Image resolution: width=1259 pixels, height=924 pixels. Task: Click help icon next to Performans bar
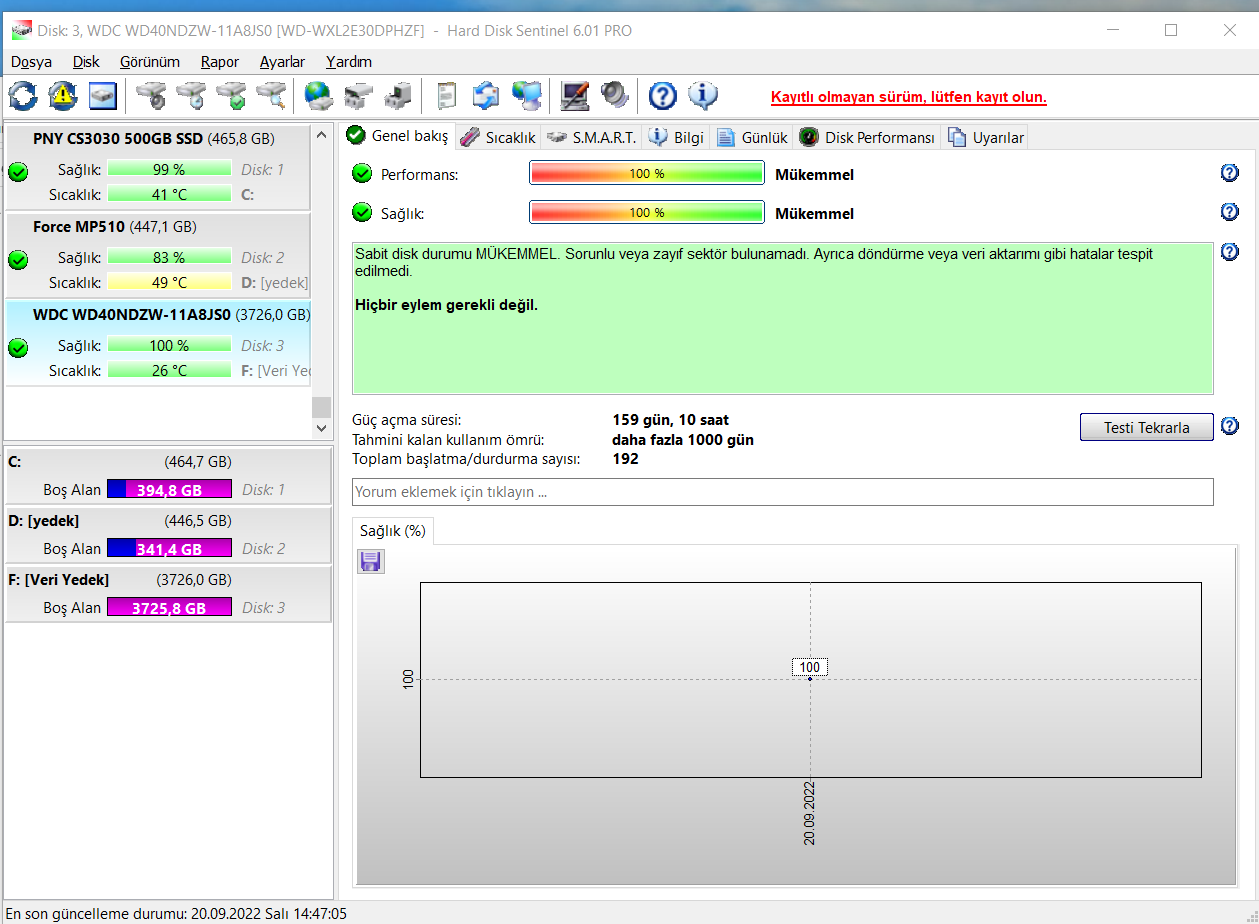1230,173
